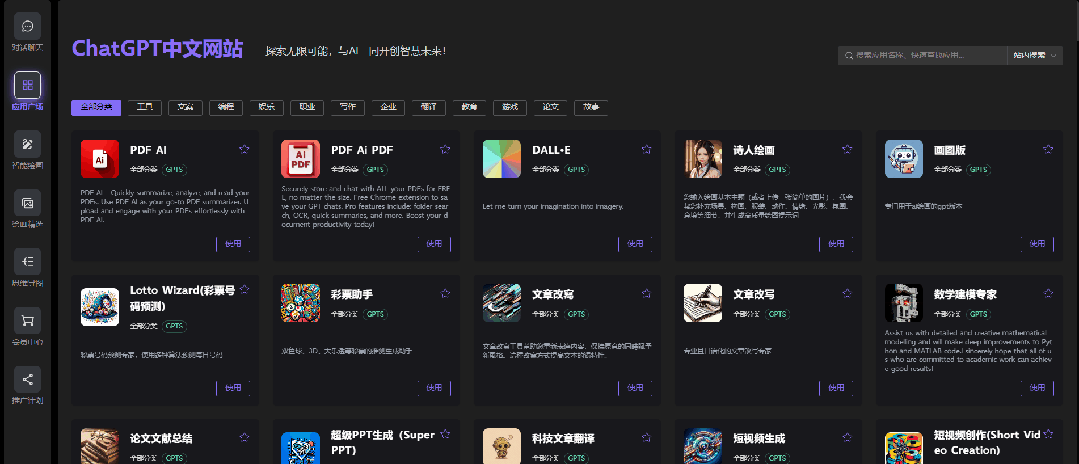Click 使用 on the 诗人绘画 card
Image resolution: width=1079 pixels, height=464 pixels.
click(836, 244)
